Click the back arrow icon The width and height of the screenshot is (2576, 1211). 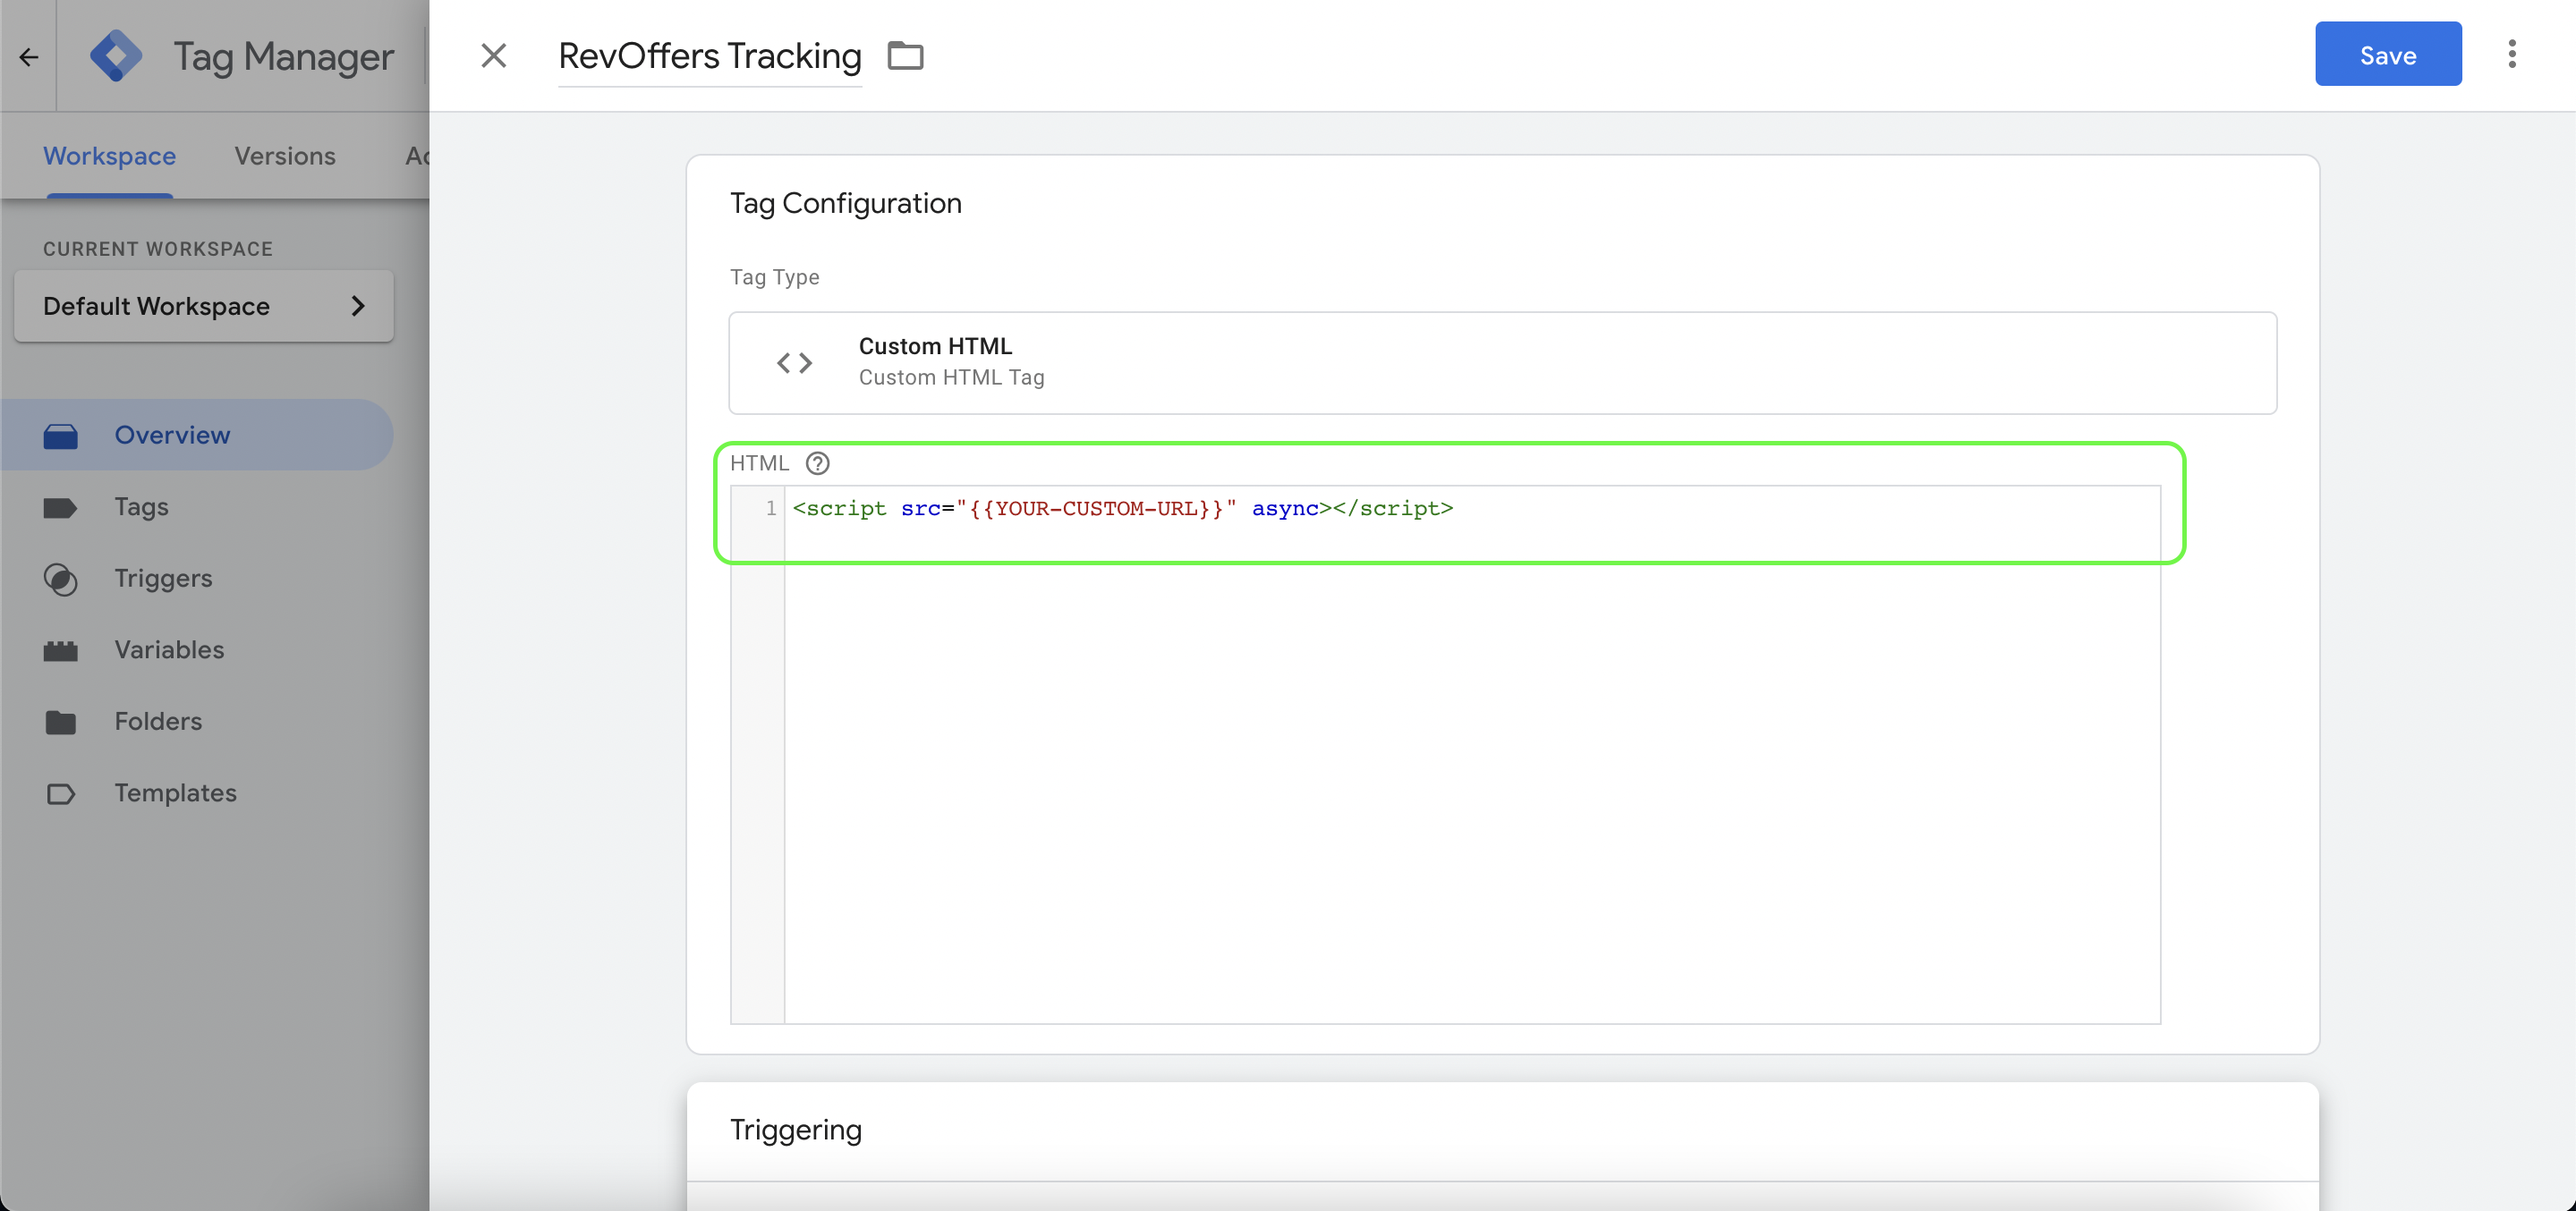tap(28, 57)
